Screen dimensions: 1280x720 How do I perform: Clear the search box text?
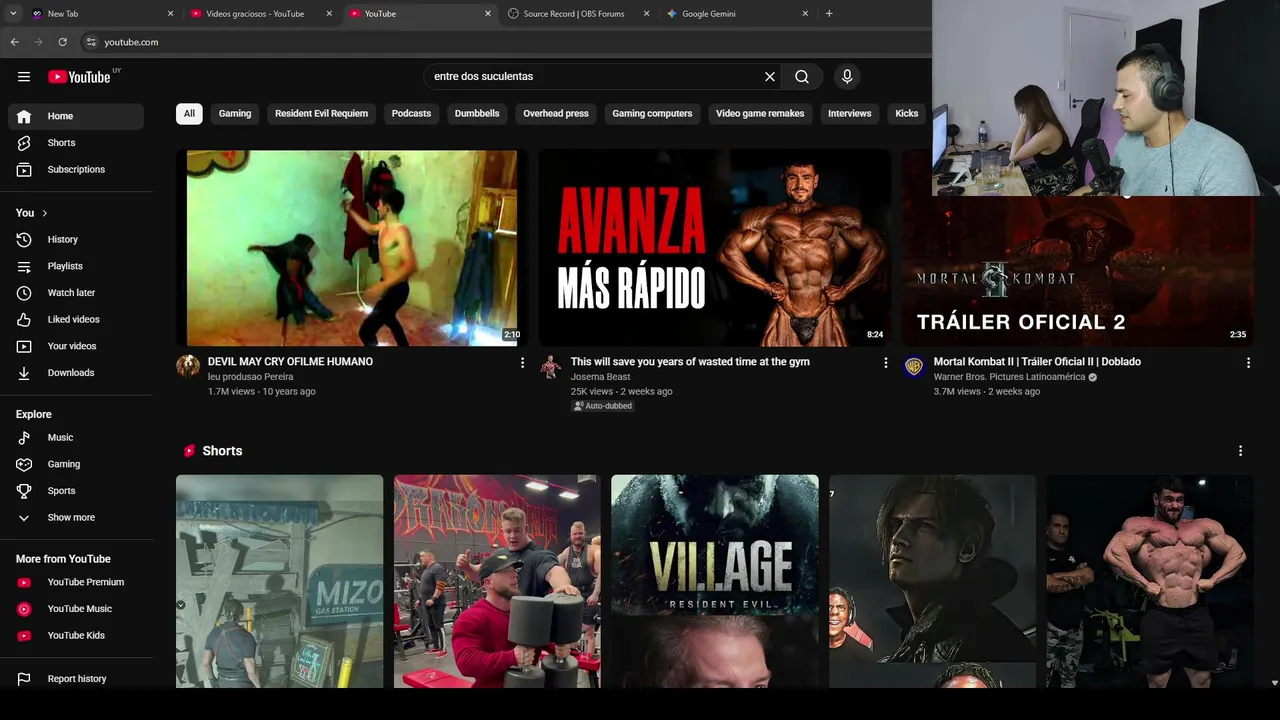(x=770, y=77)
